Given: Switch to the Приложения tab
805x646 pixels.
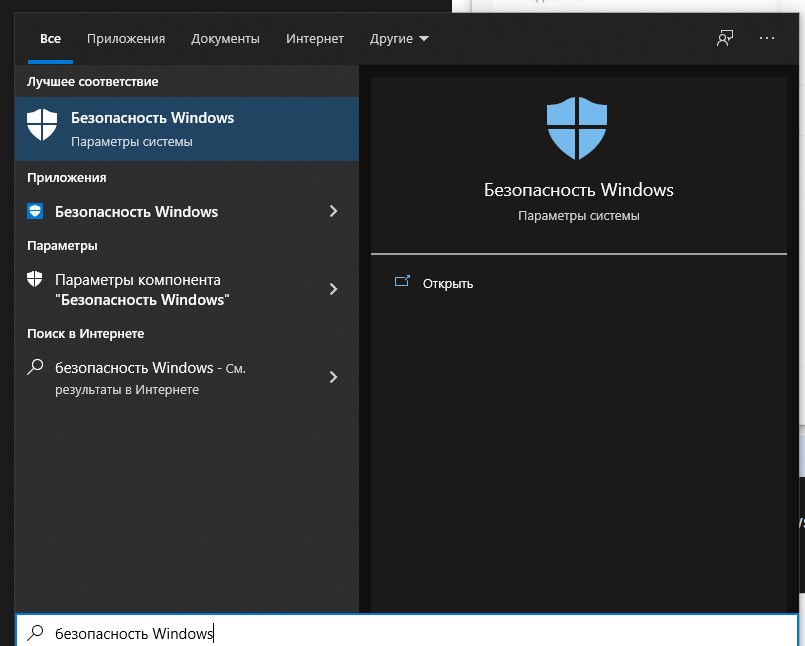Looking at the screenshot, I should [x=126, y=38].
